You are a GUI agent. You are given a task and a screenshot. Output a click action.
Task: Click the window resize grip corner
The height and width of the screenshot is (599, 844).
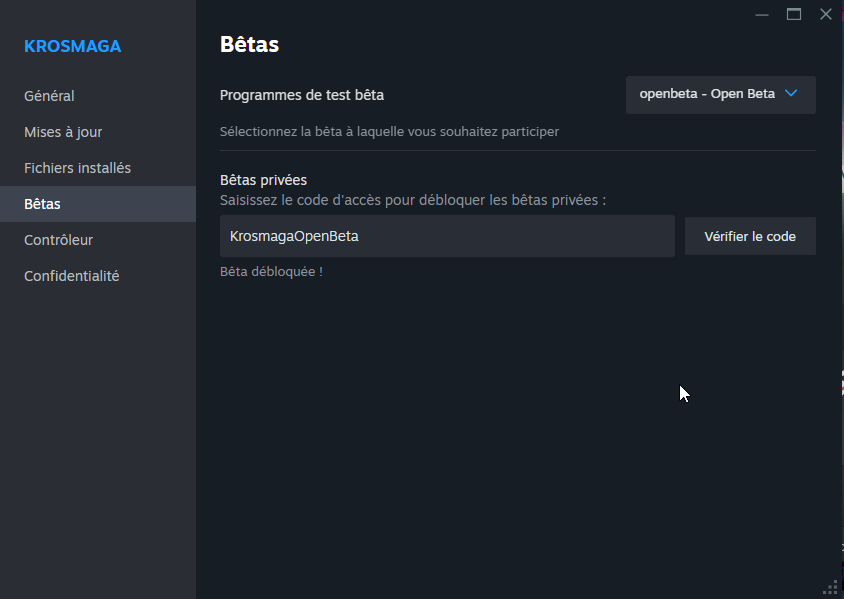(x=831, y=587)
